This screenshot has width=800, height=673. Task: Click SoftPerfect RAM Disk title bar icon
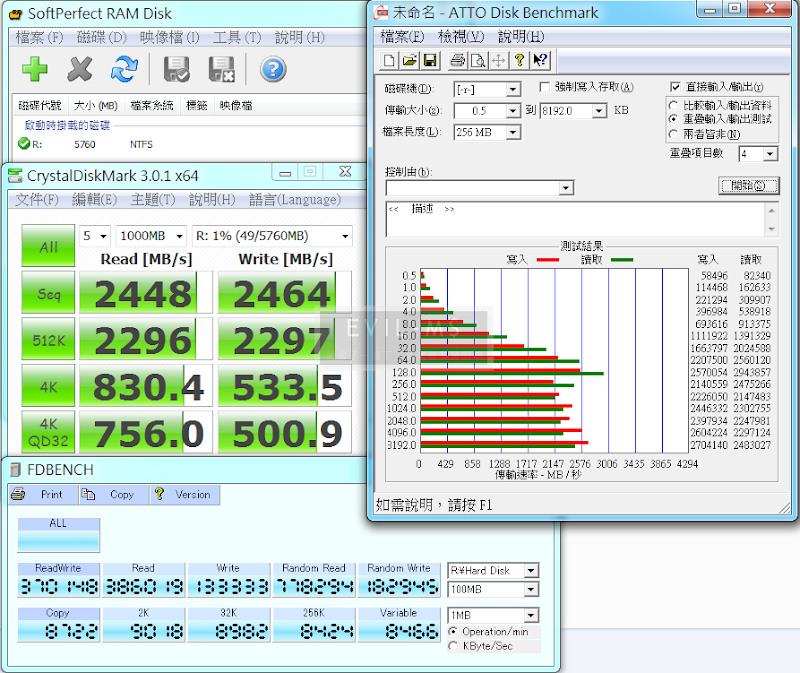[x=16, y=14]
